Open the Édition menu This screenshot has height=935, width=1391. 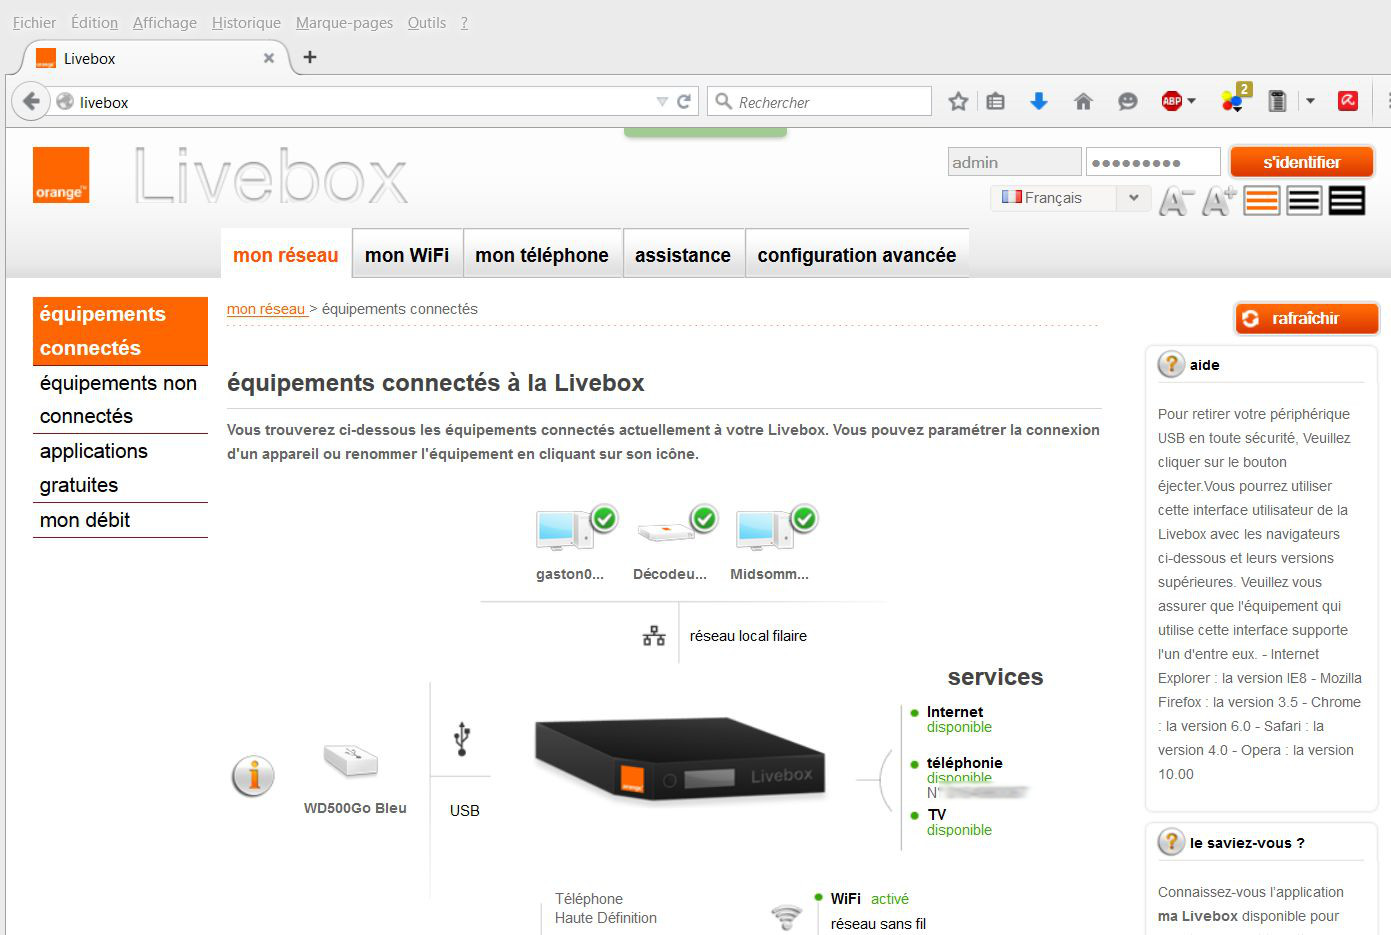pyautogui.click(x=94, y=23)
